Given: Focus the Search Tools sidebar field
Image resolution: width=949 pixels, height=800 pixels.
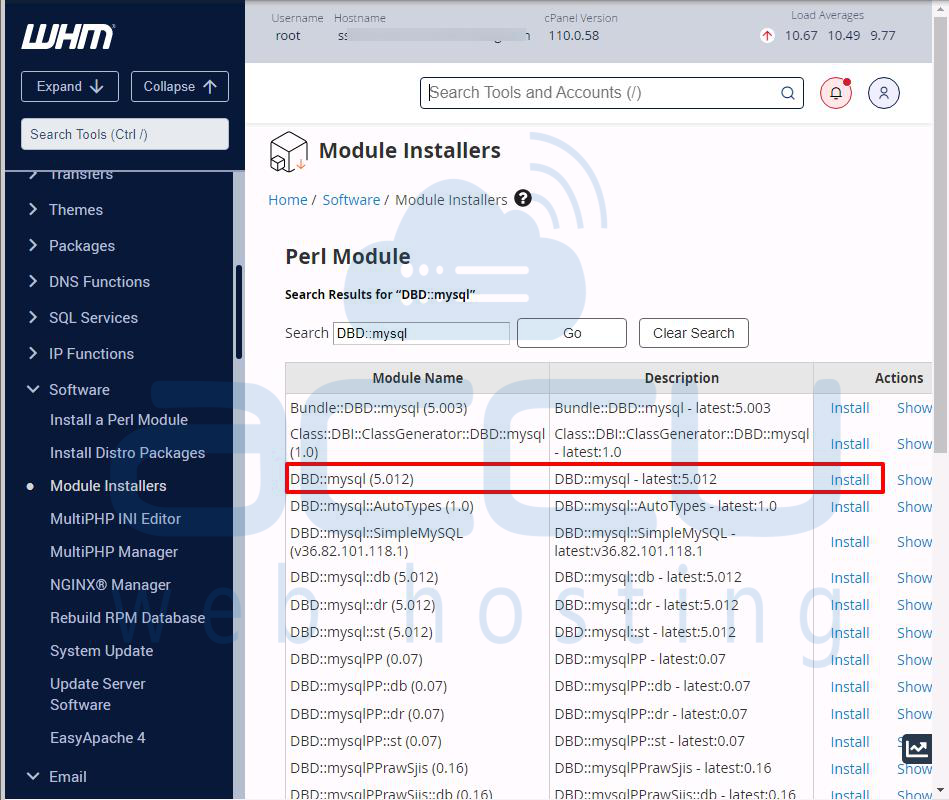Looking at the screenshot, I should (x=125, y=134).
